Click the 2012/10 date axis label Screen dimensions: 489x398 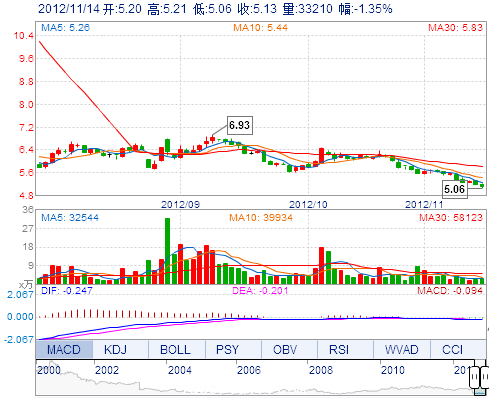tap(308, 204)
